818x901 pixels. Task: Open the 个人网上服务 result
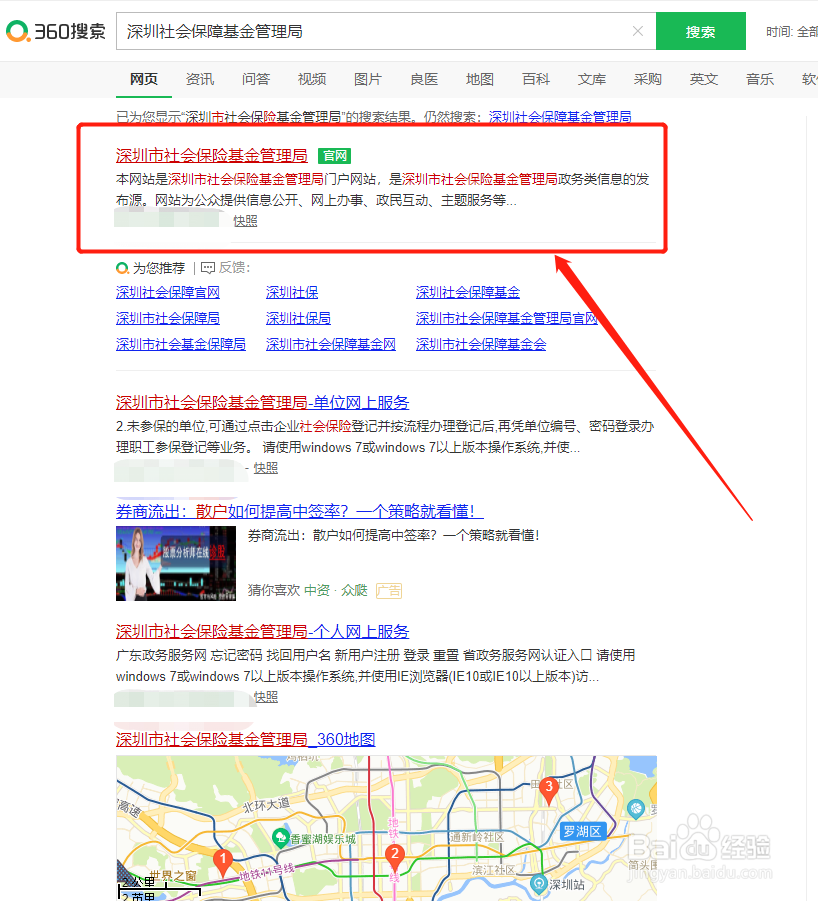pyautogui.click(x=263, y=631)
